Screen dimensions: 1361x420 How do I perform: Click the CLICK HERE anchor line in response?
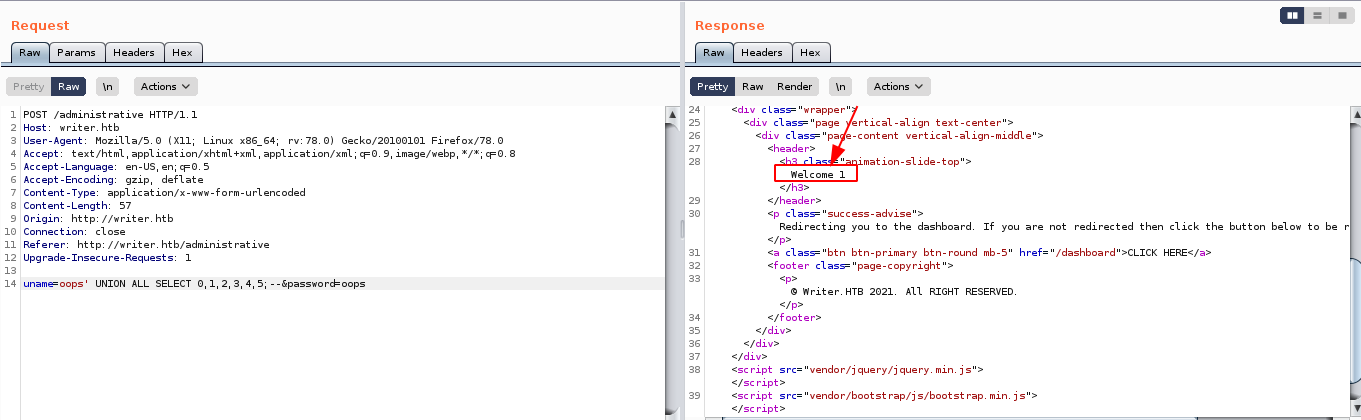click(991, 252)
